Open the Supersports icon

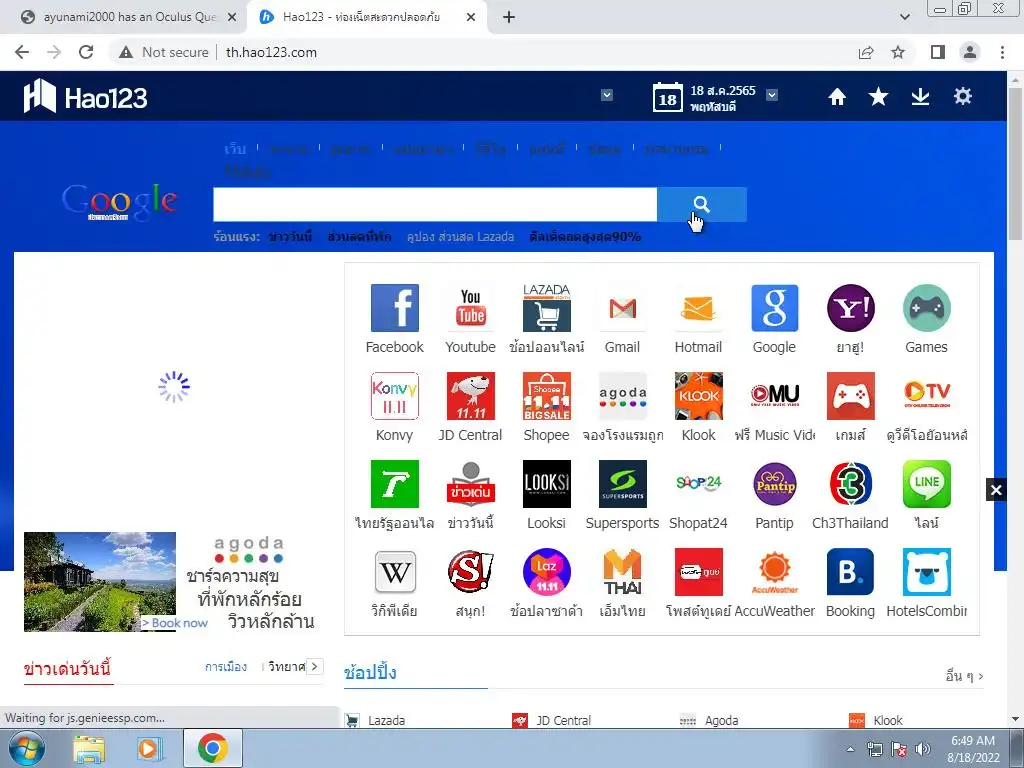pyautogui.click(x=622, y=484)
